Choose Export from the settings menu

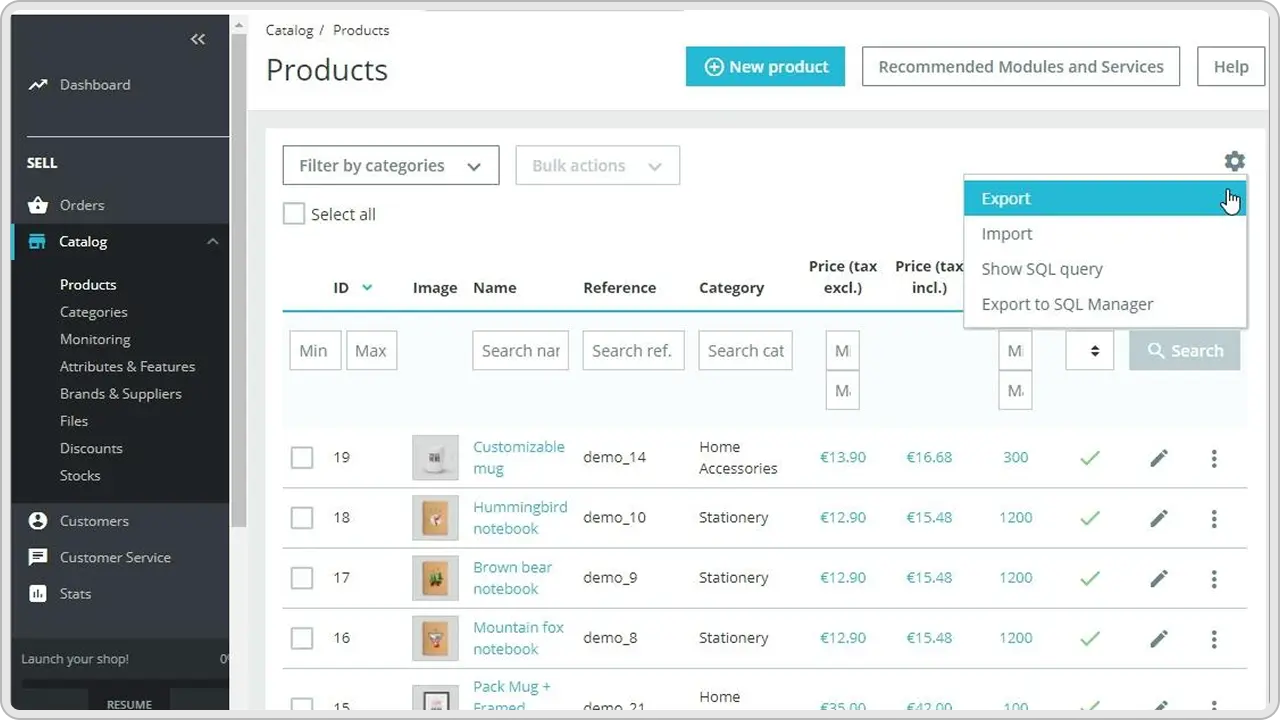[x=1006, y=199]
